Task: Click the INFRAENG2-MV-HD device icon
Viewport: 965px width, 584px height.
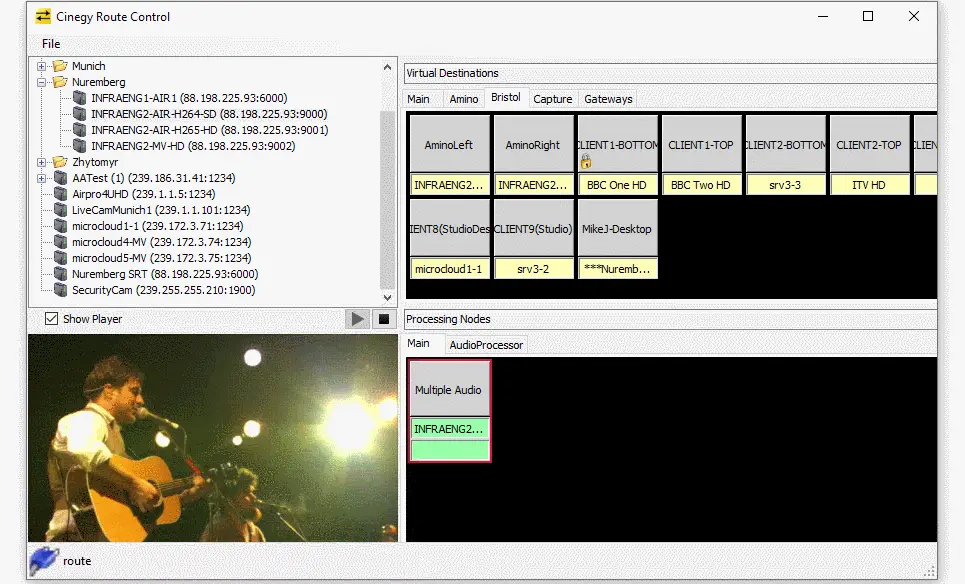Action: [78, 146]
